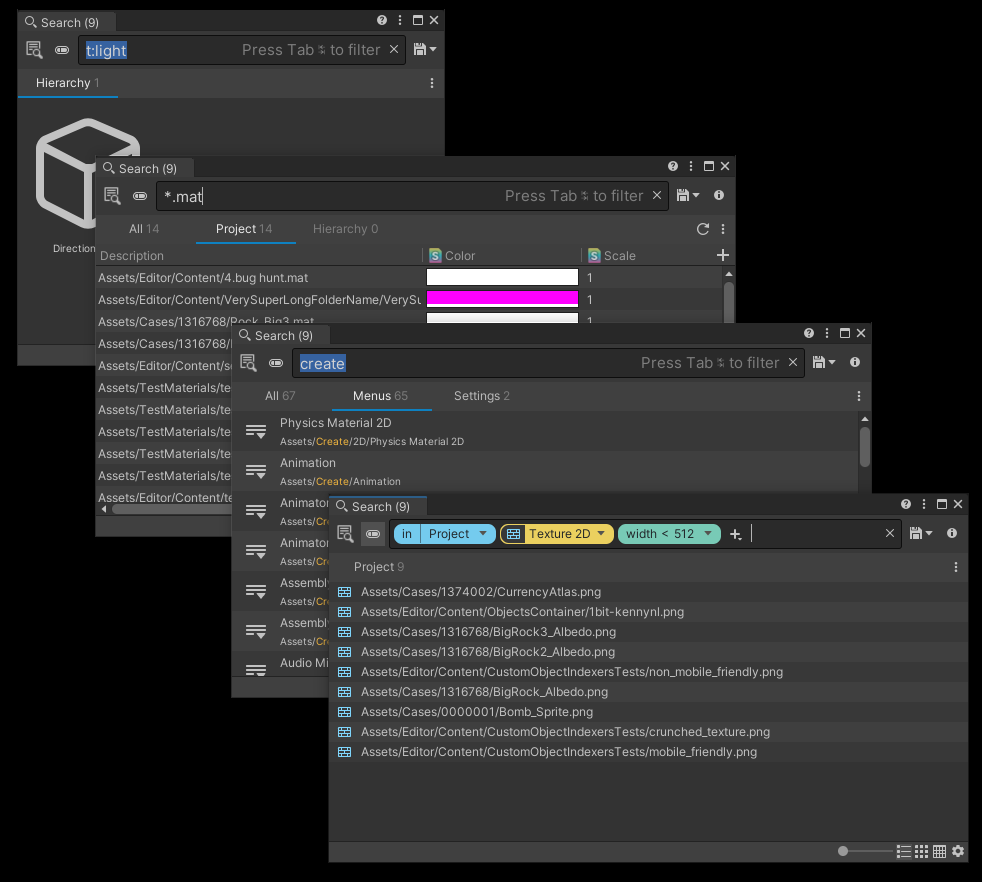Switch to table view in the bottom bar
Screen dimensions: 982x882
point(940,851)
